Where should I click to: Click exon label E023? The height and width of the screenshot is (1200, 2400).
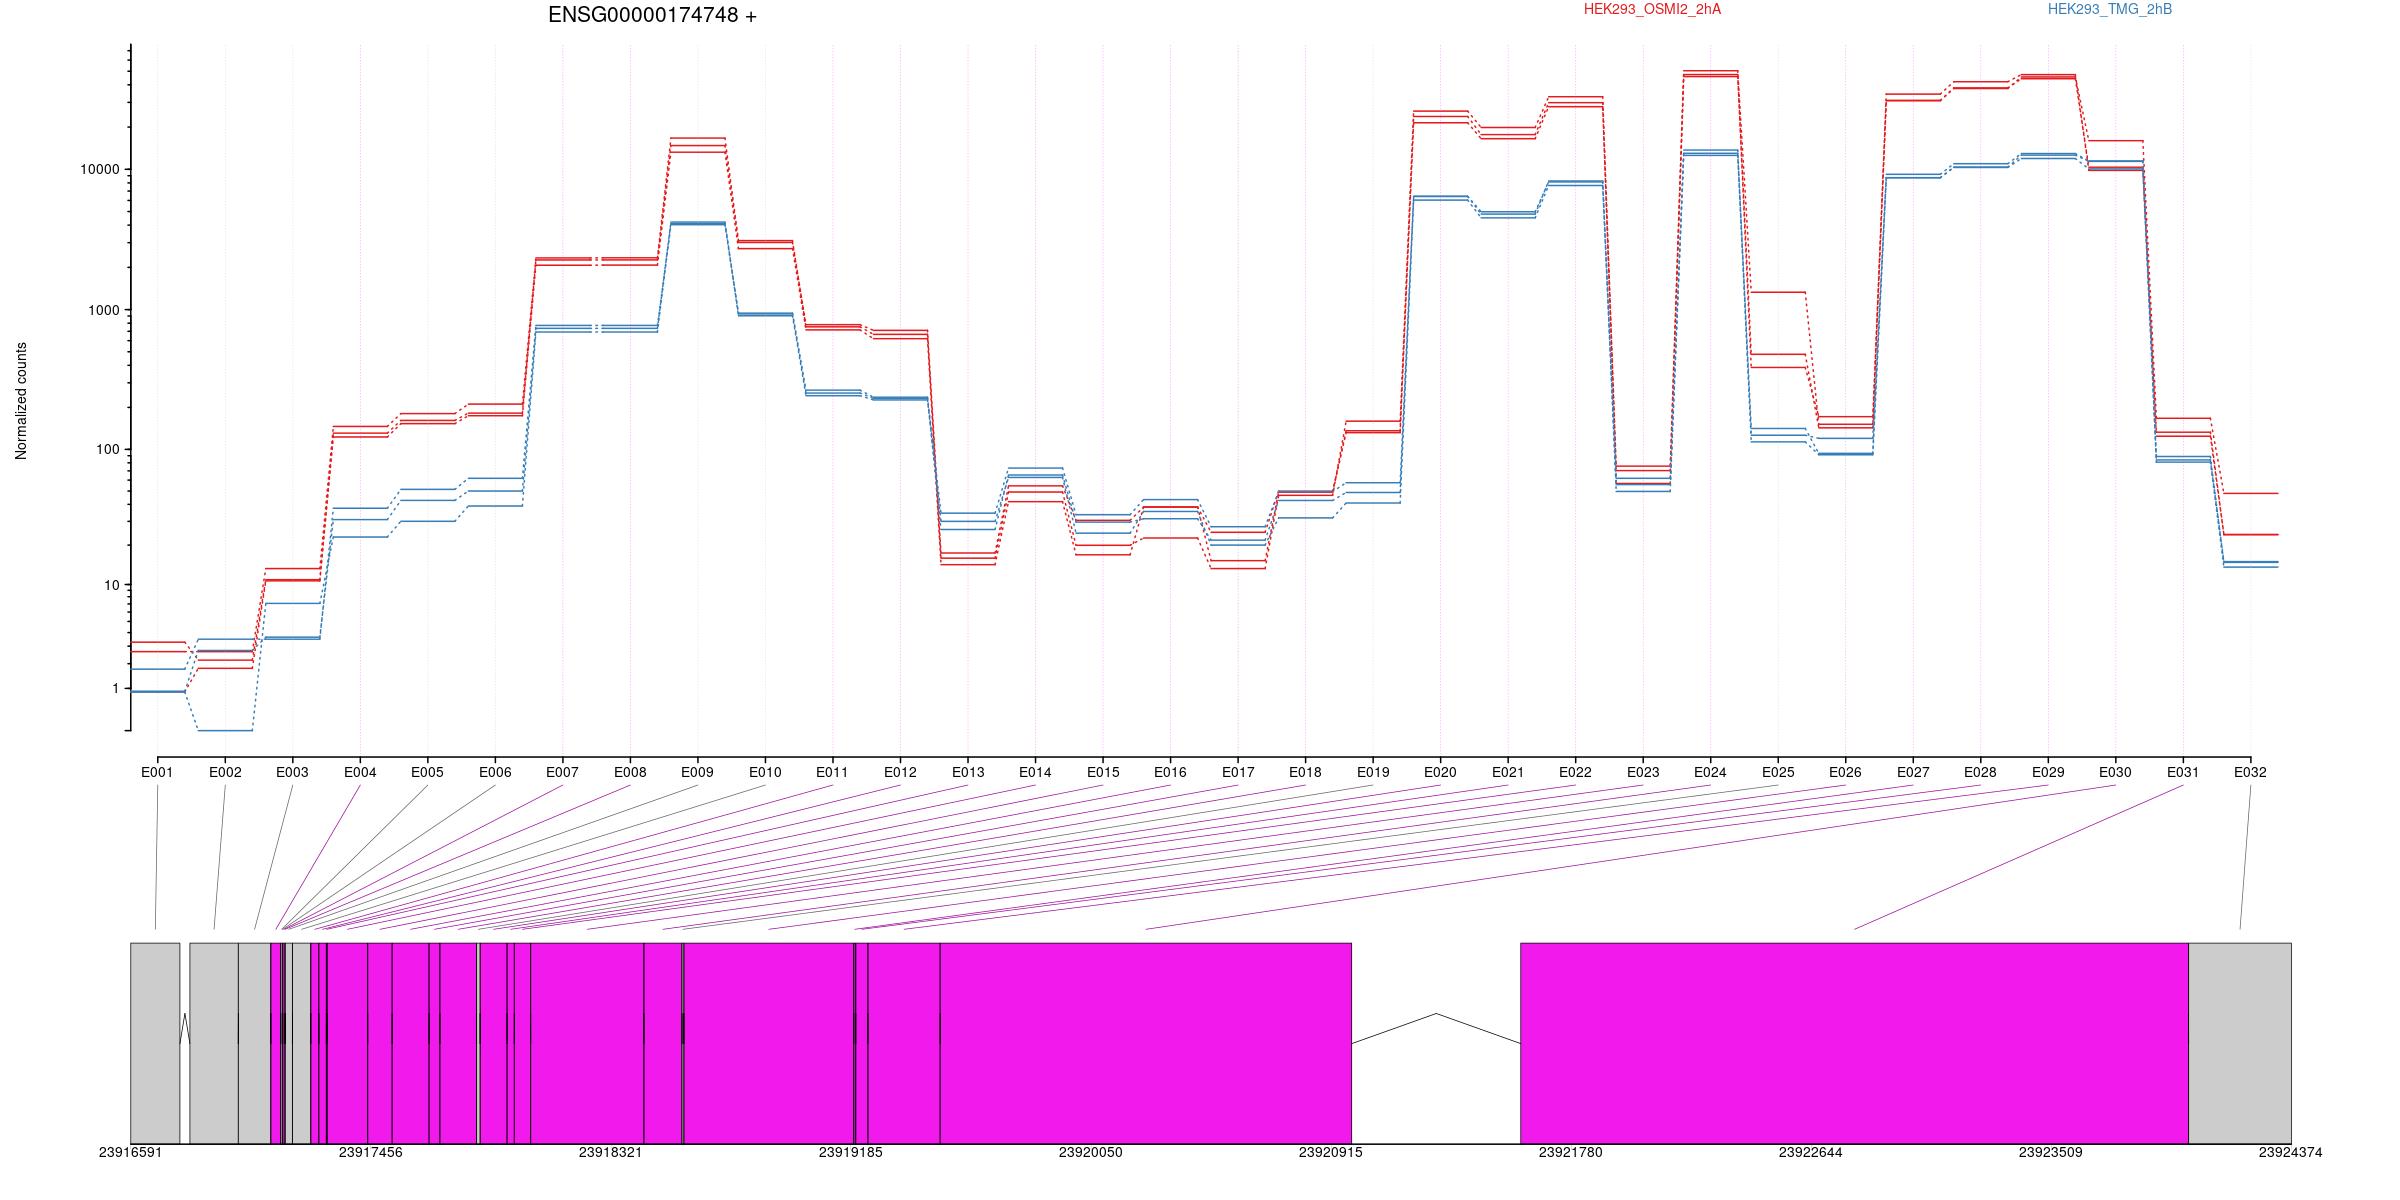coord(1643,772)
